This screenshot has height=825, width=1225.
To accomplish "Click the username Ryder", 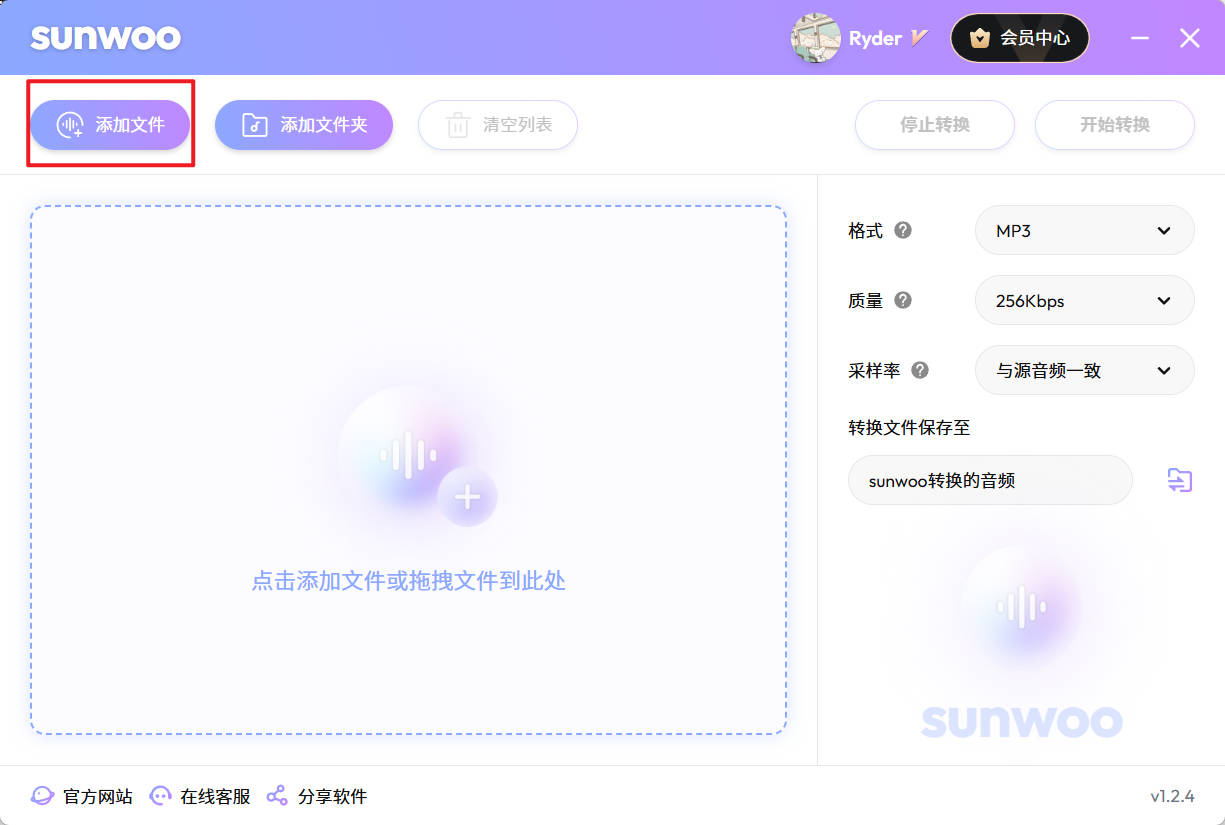I will coord(875,39).
